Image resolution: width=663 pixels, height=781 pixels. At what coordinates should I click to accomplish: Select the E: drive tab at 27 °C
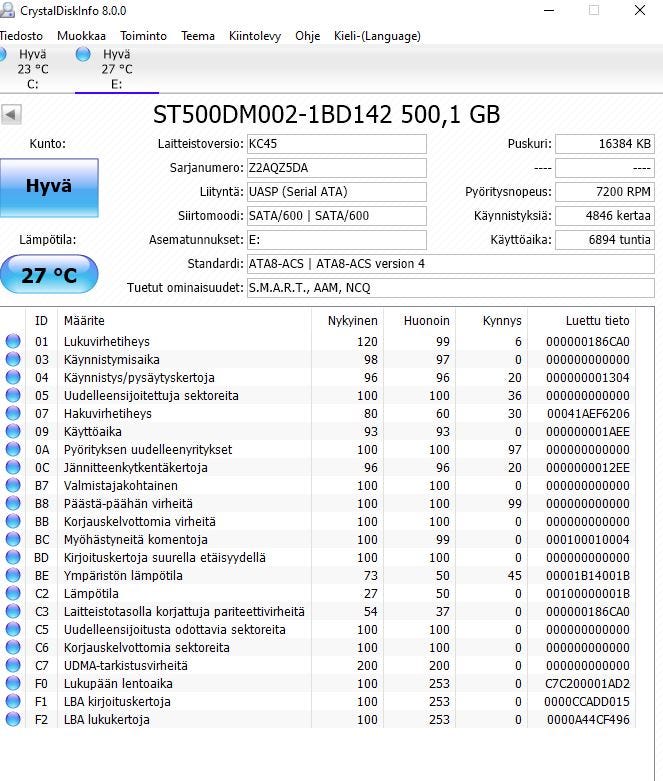pos(117,69)
